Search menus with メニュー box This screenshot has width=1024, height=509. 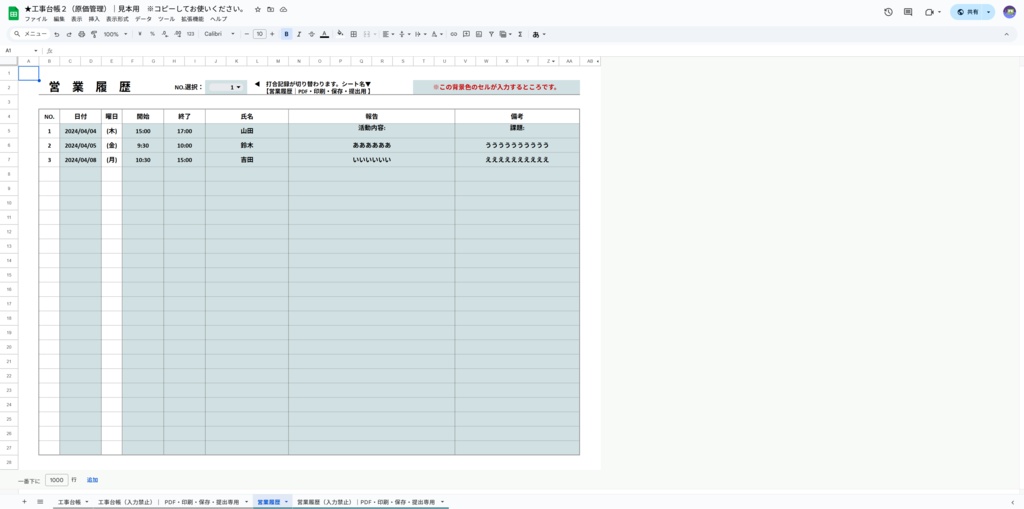31,34
